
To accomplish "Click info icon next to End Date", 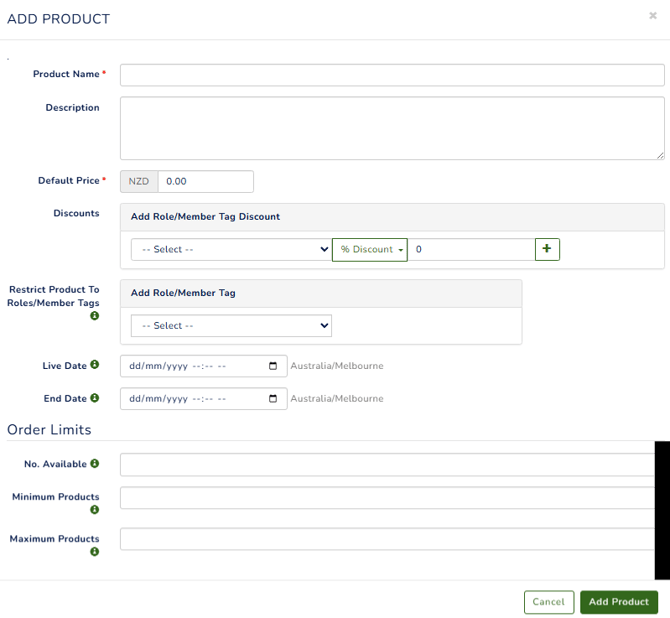I will tap(95, 398).
